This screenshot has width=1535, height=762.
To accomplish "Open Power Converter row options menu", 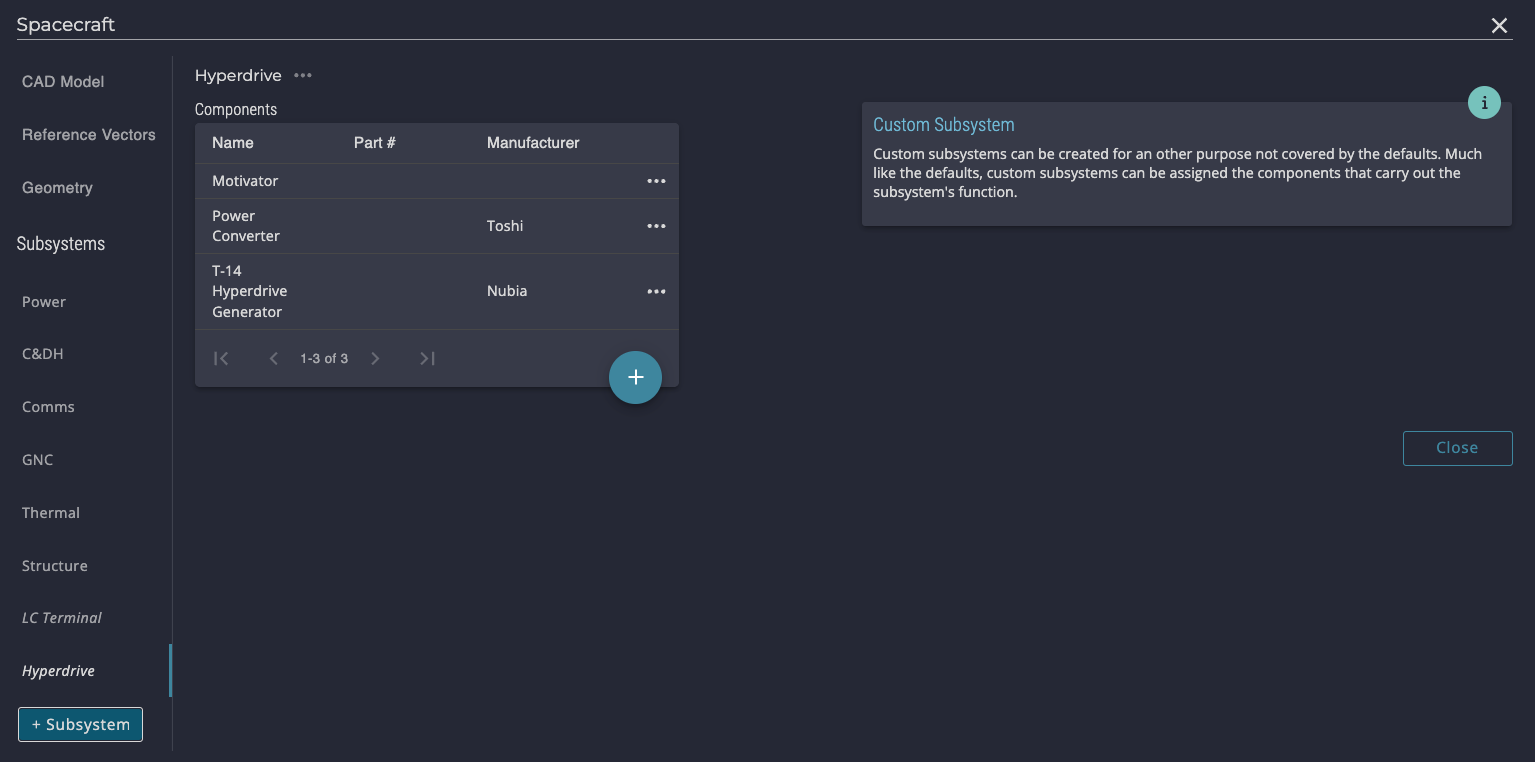I will coord(656,226).
